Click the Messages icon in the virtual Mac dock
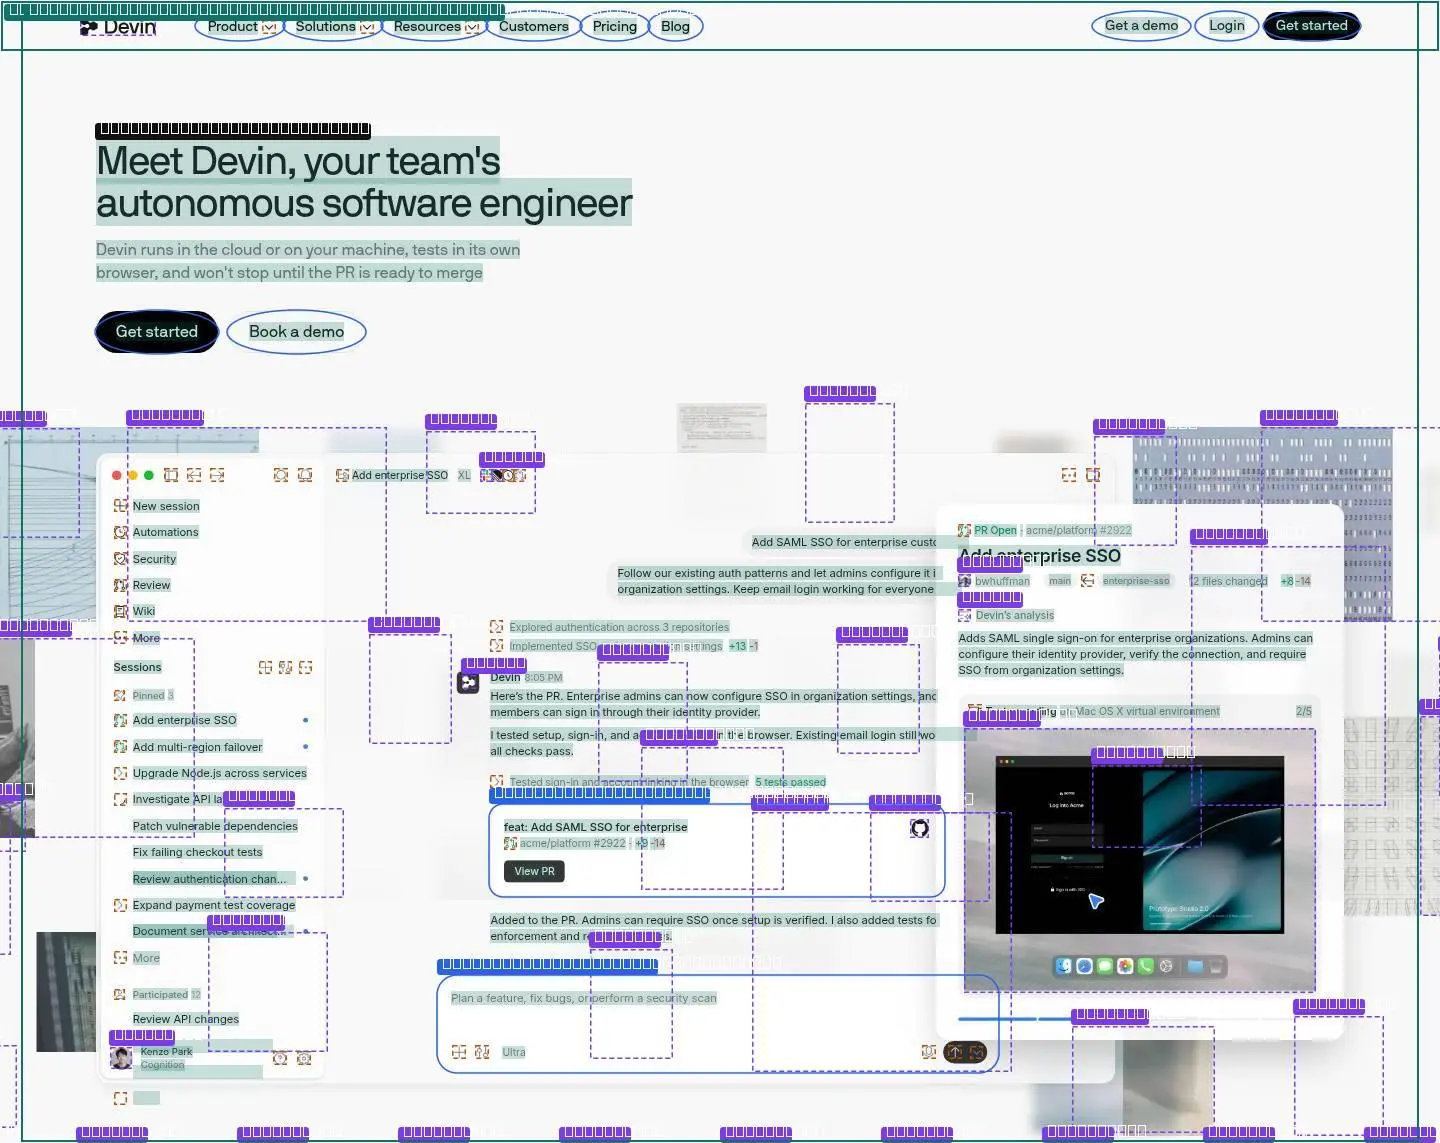 point(1105,966)
